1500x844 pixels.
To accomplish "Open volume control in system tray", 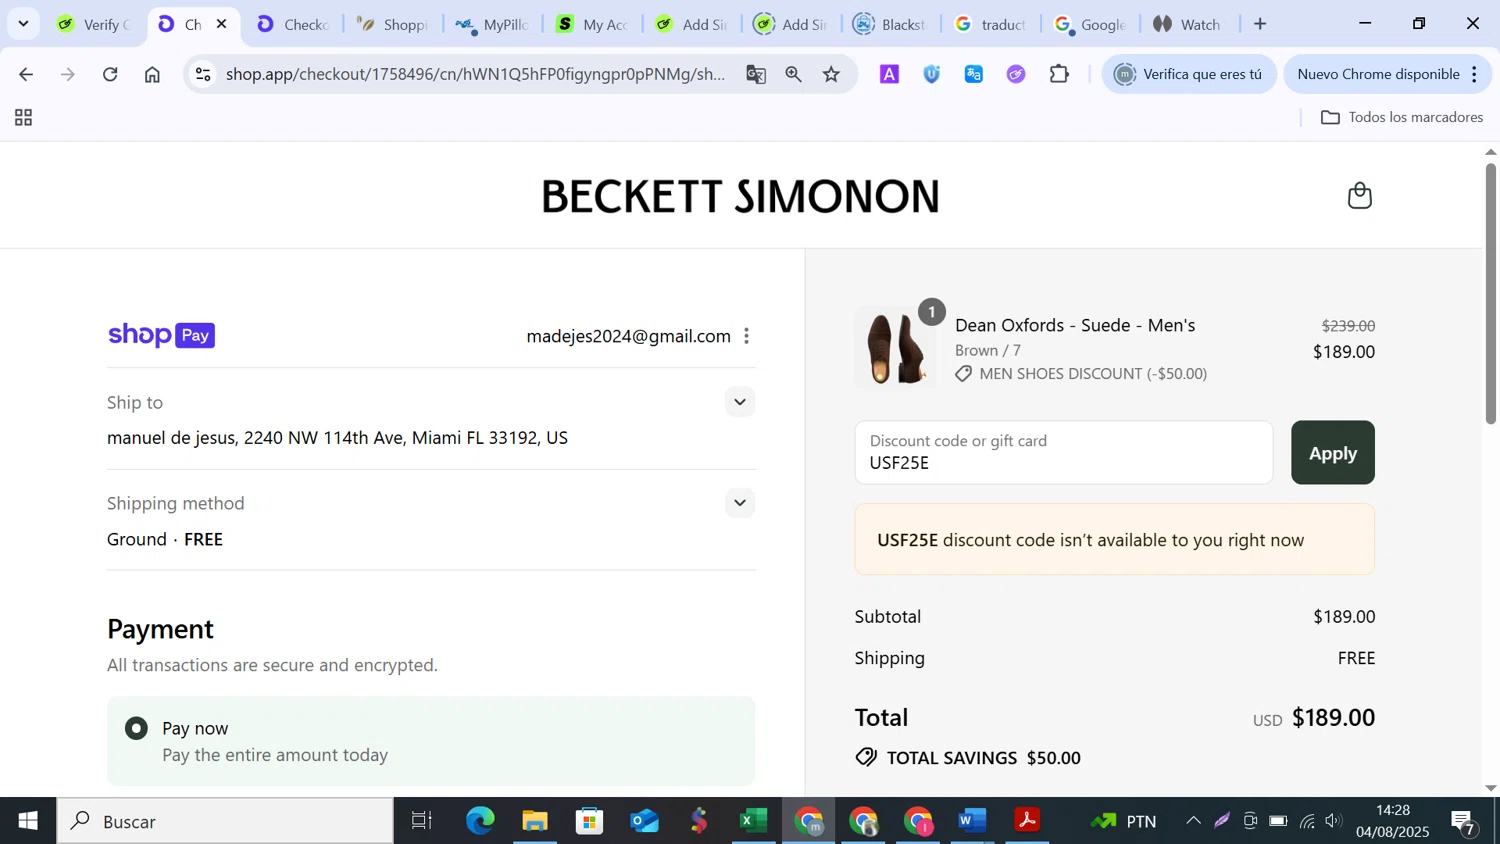I will (1333, 821).
